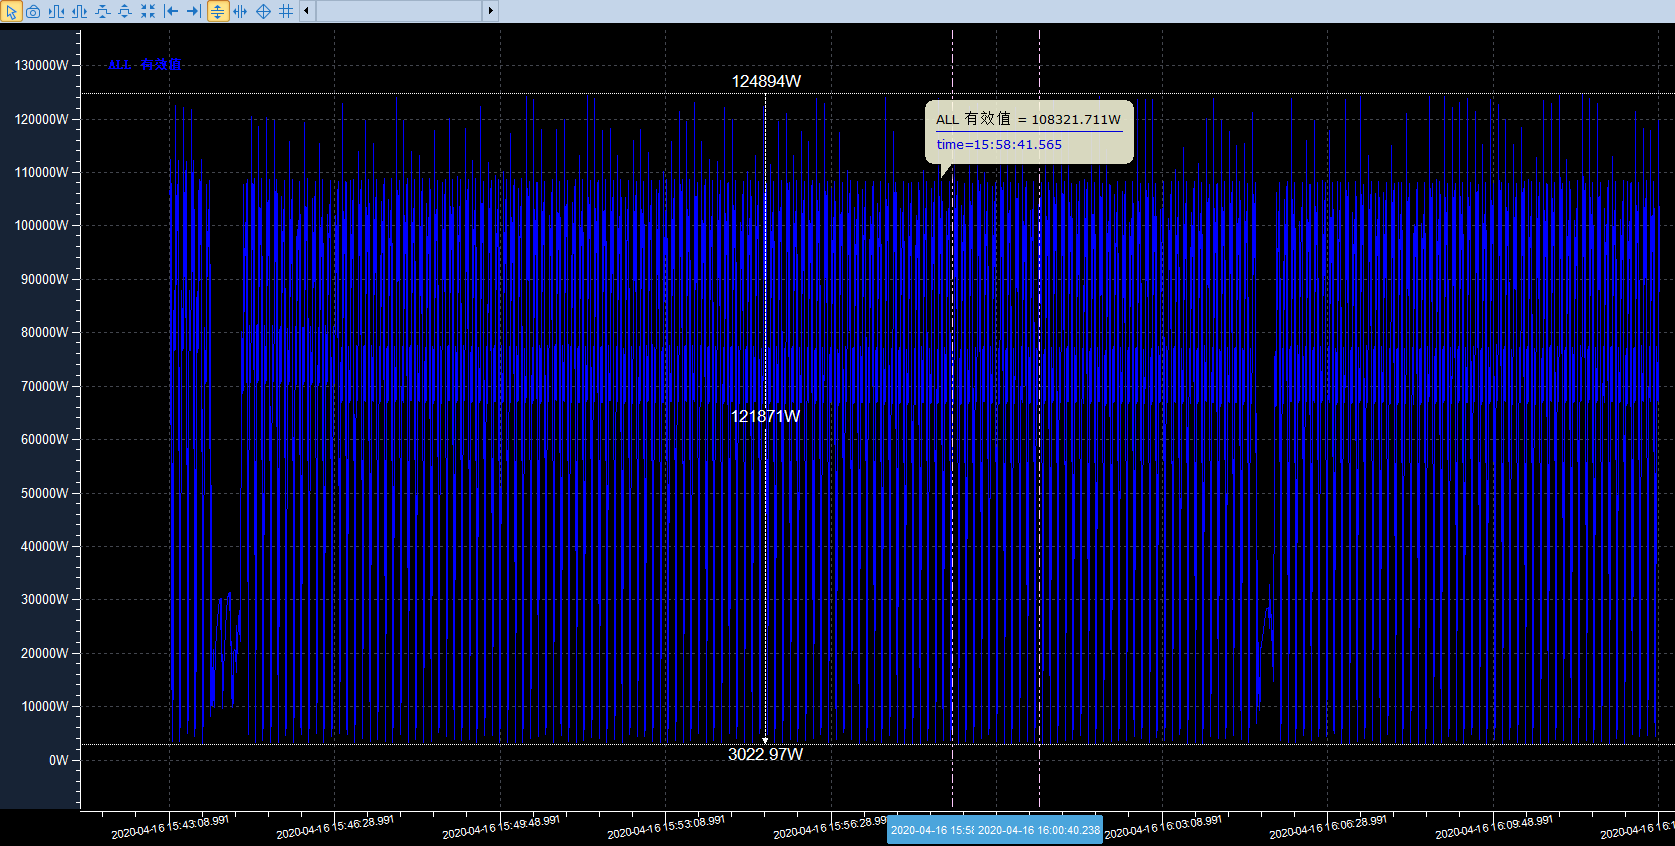Viewport: 1675px width, 846px height.
Task: Toggle the horizontal measurement cursor icon
Action: (x=217, y=11)
